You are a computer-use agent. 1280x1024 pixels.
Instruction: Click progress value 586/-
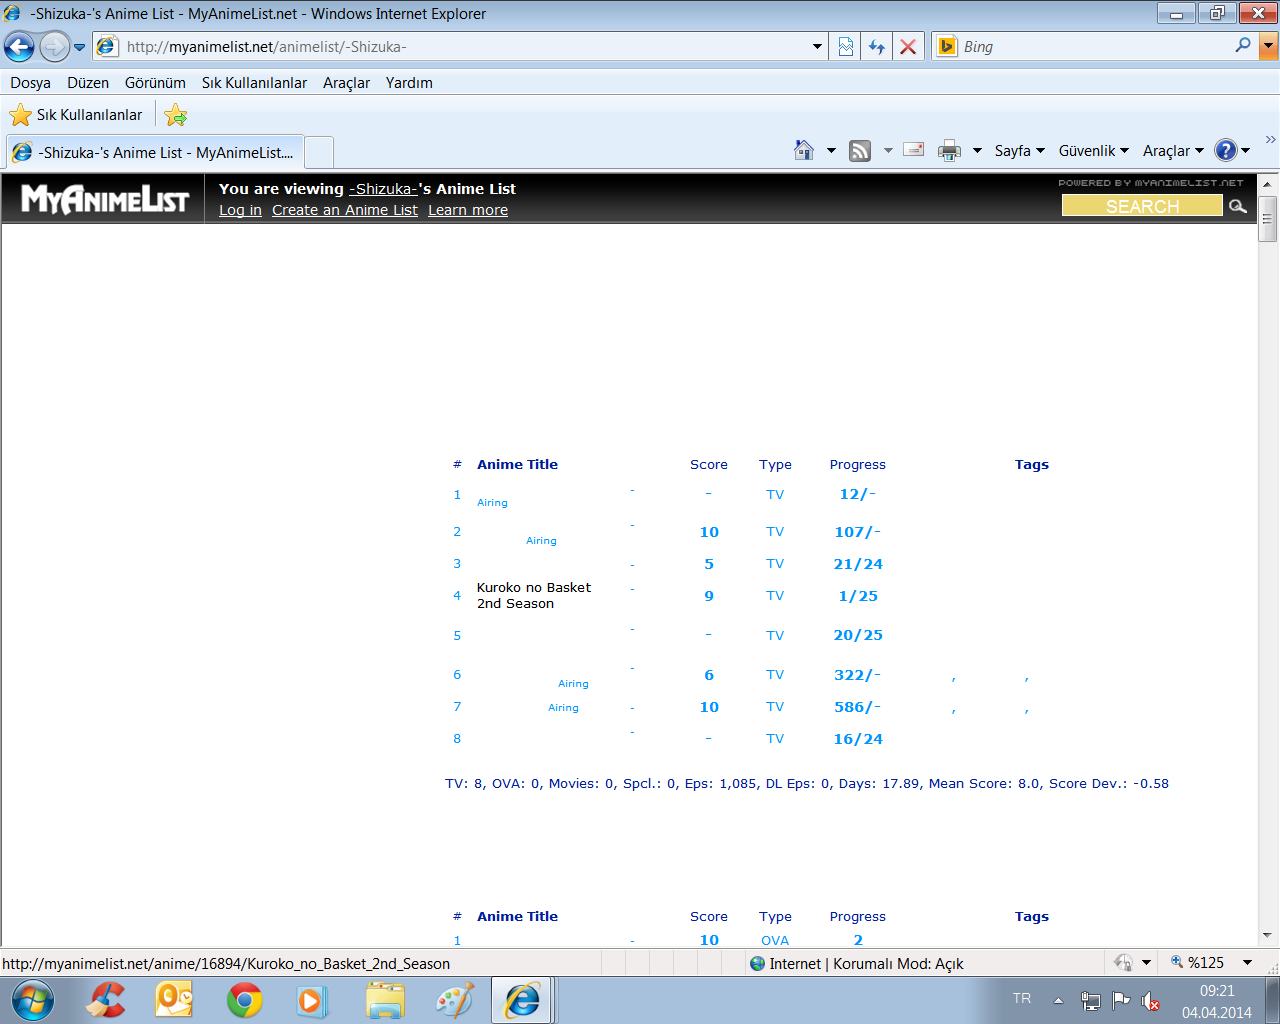pyautogui.click(x=858, y=707)
